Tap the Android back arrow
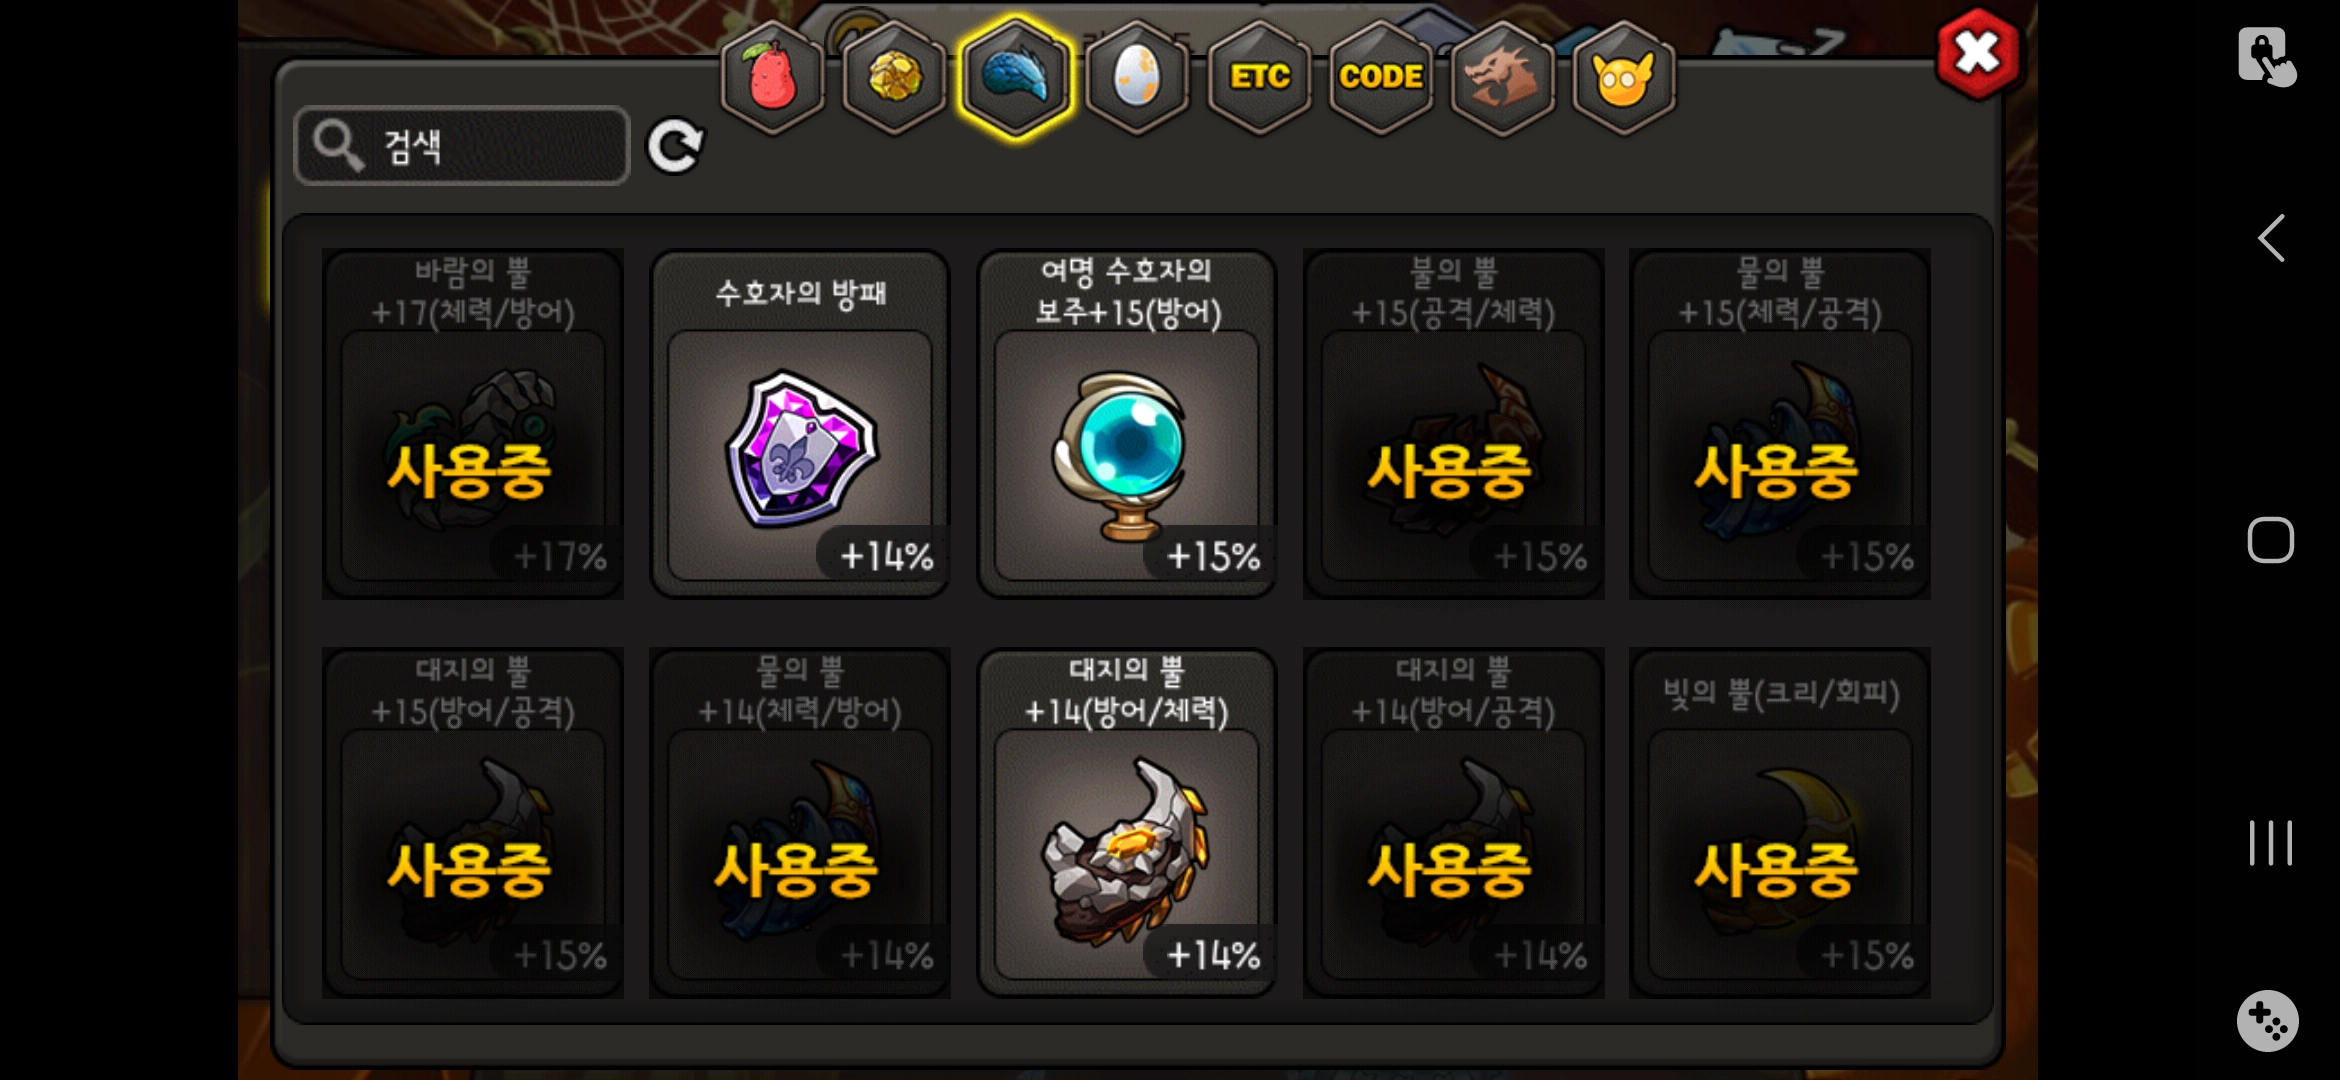2340x1080 pixels. [x=2271, y=238]
